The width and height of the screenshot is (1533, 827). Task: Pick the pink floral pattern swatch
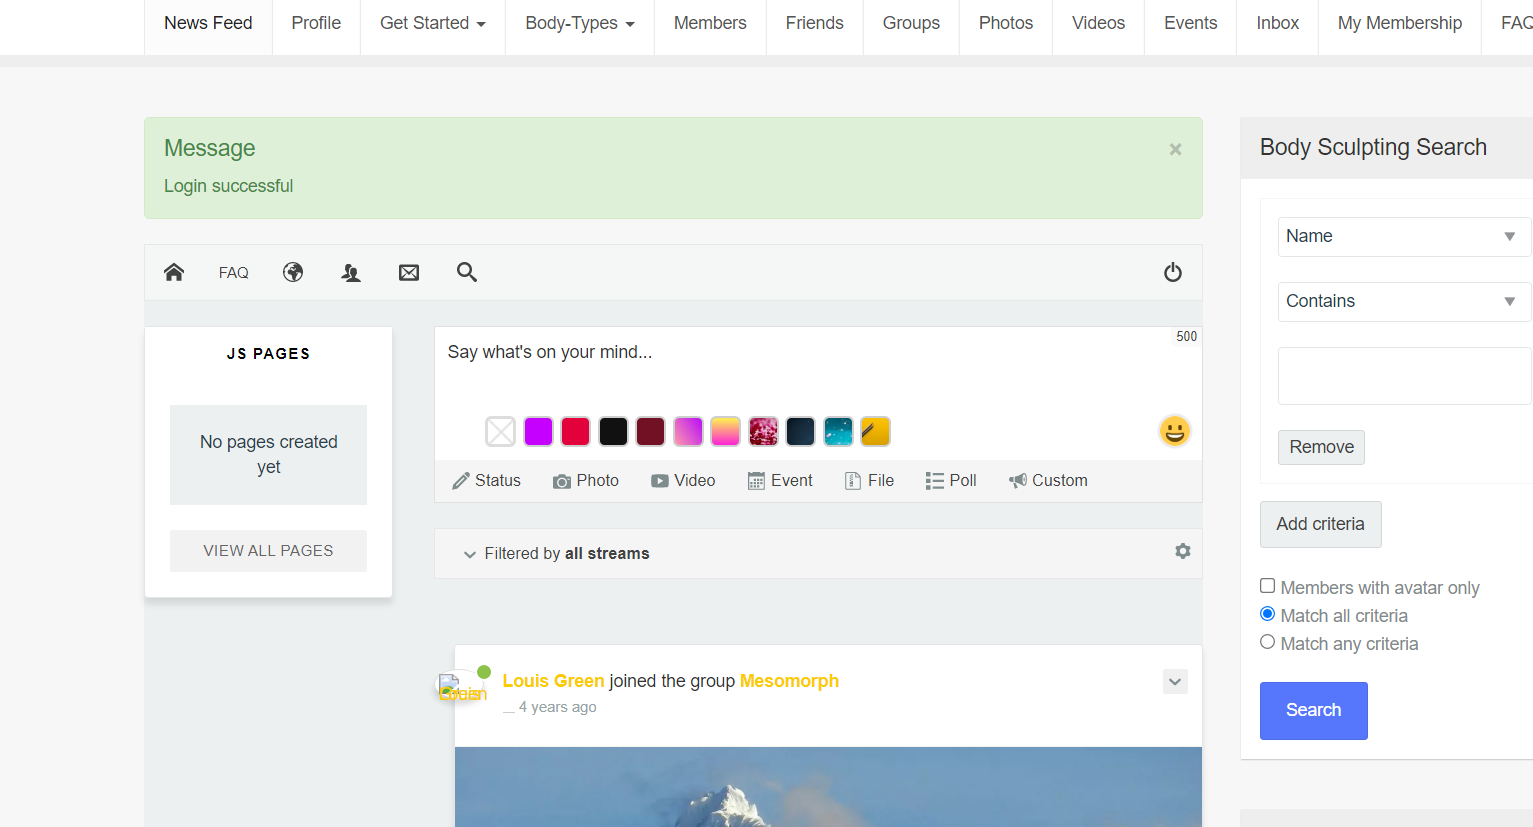coord(763,431)
